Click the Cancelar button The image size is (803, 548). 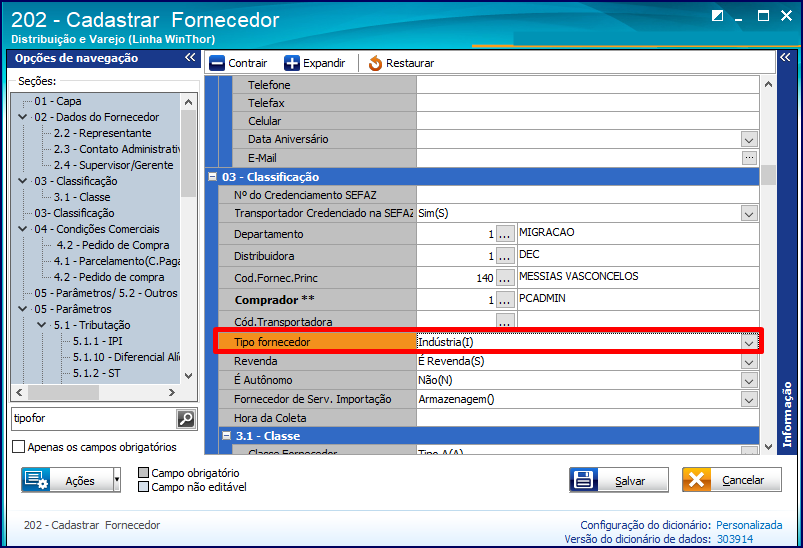pyautogui.click(x=732, y=480)
